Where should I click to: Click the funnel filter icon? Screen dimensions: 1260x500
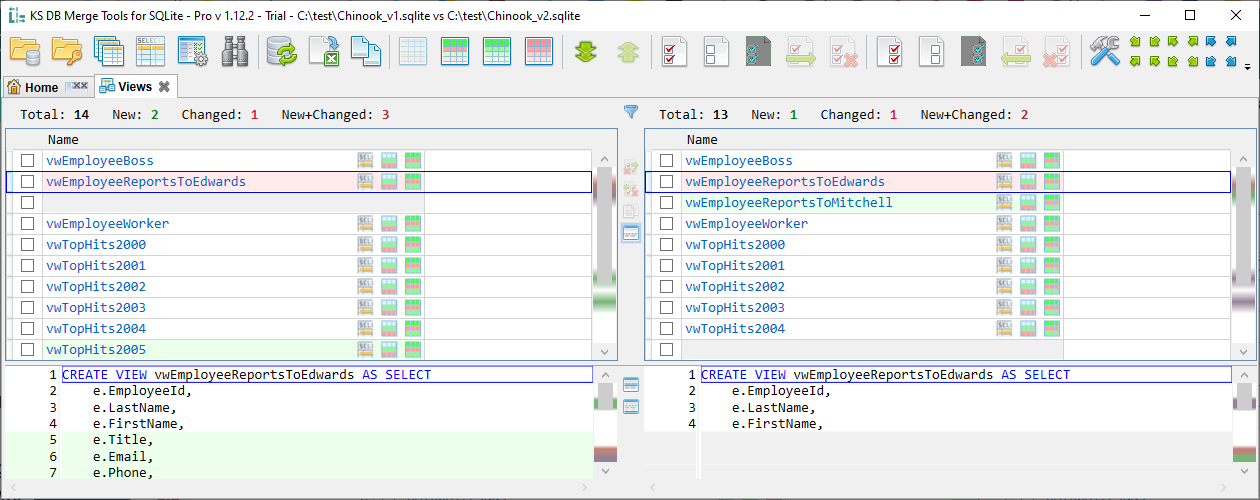pos(631,112)
